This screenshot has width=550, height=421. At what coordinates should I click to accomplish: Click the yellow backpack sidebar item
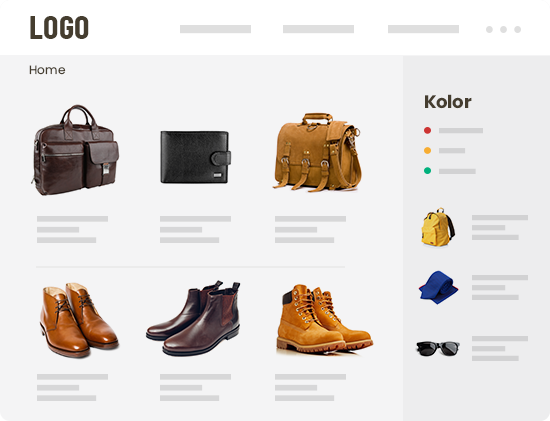[438, 227]
